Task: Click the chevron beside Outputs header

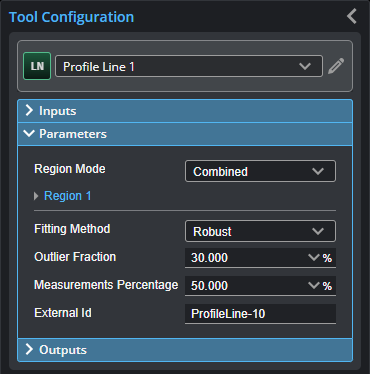Action: (x=29, y=349)
